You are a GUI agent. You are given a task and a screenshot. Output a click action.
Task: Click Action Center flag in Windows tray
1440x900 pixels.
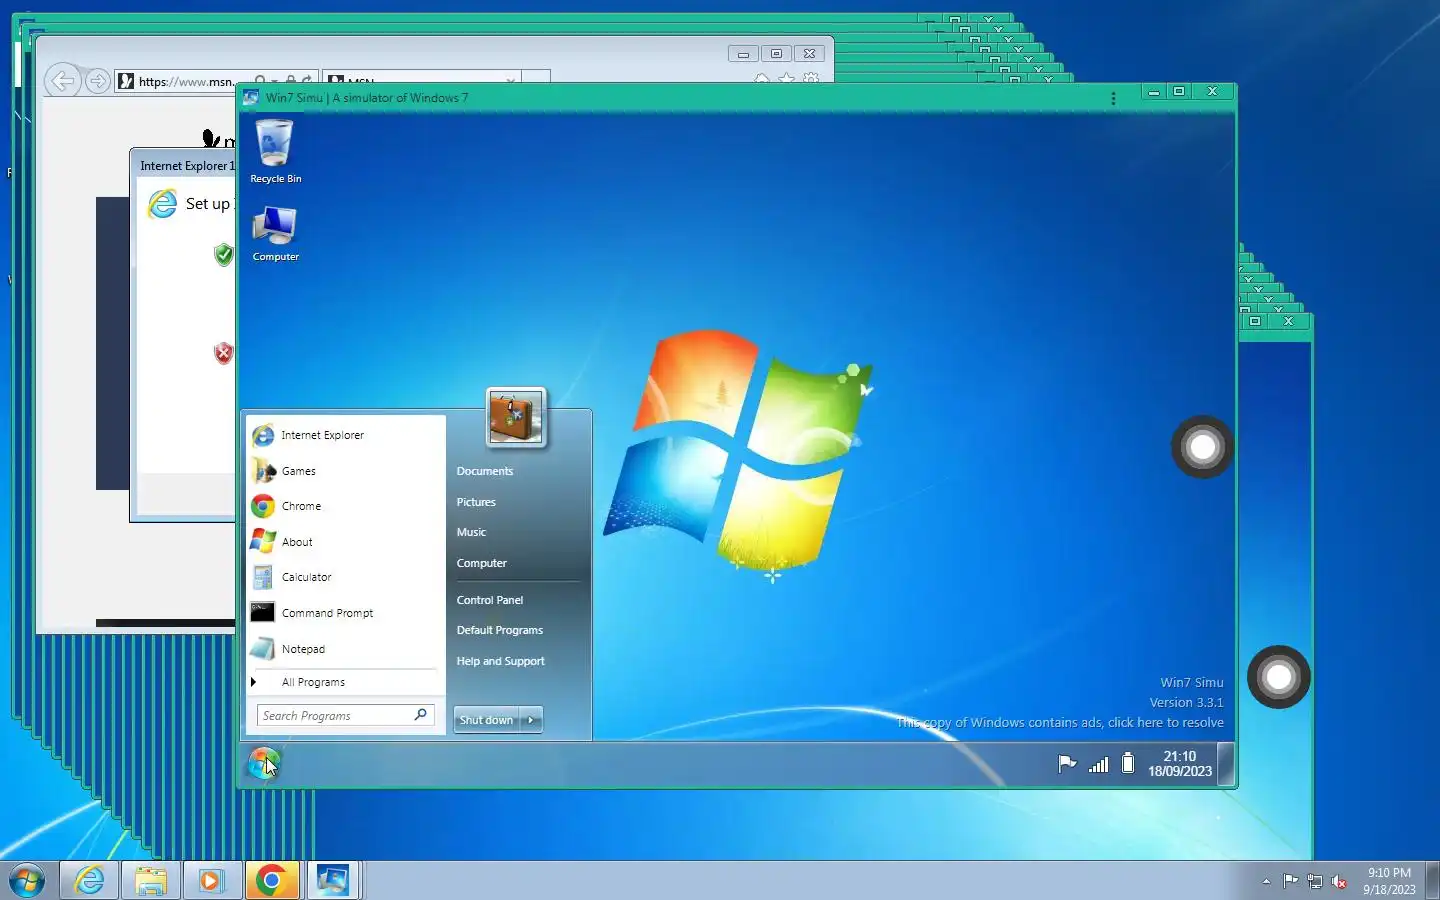pyautogui.click(x=1291, y=881)
